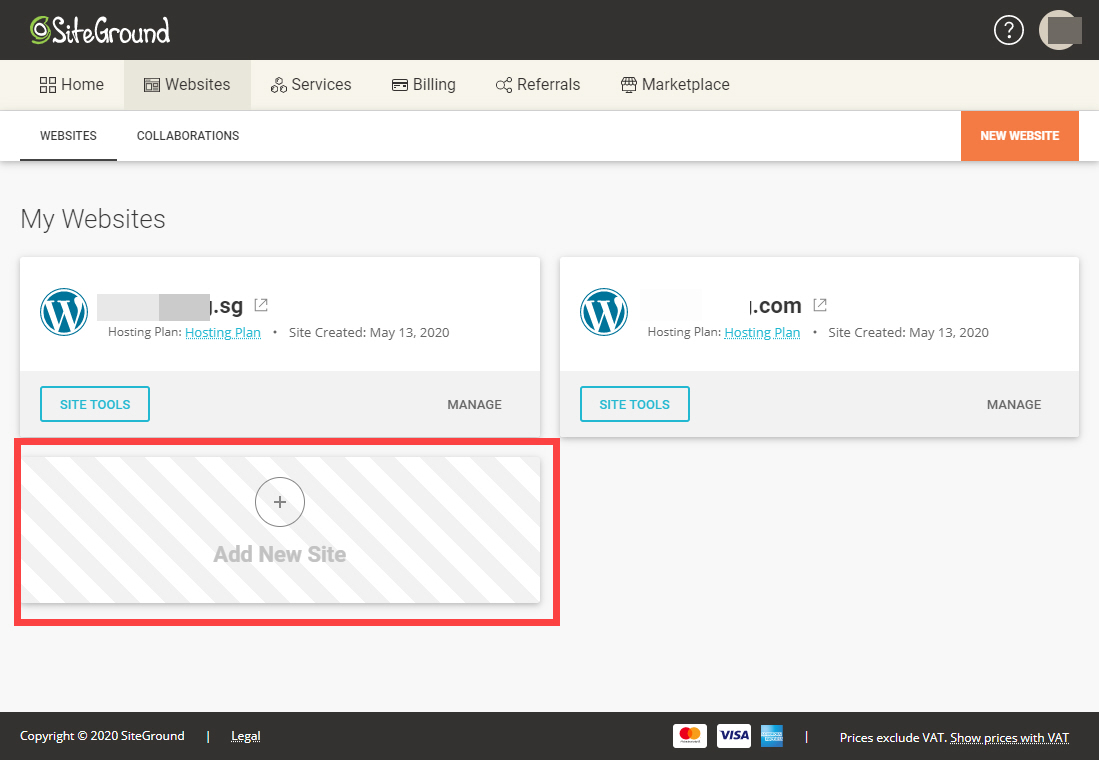
Task: Click the Copyright © 2020 SiteGround text
Action: 102,736
